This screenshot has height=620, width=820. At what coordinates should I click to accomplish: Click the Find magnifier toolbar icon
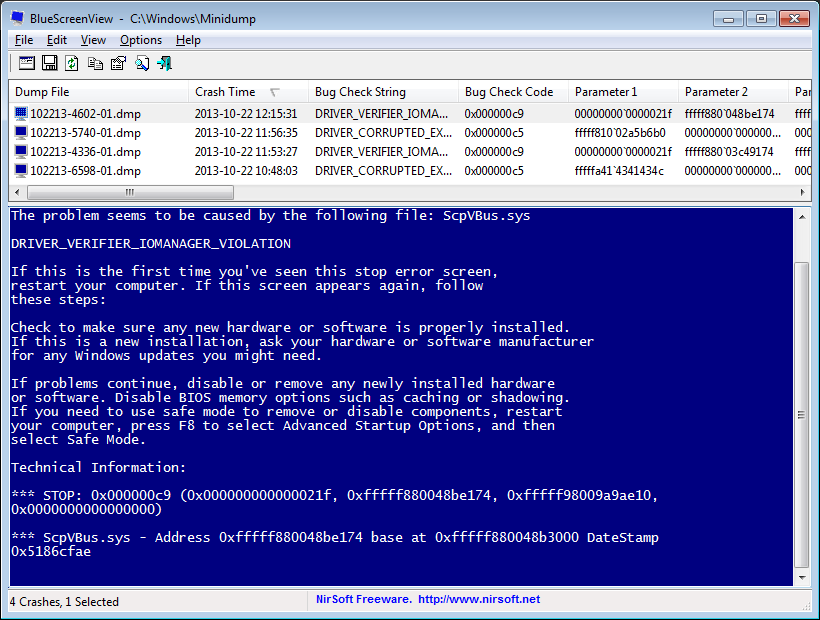142,64
